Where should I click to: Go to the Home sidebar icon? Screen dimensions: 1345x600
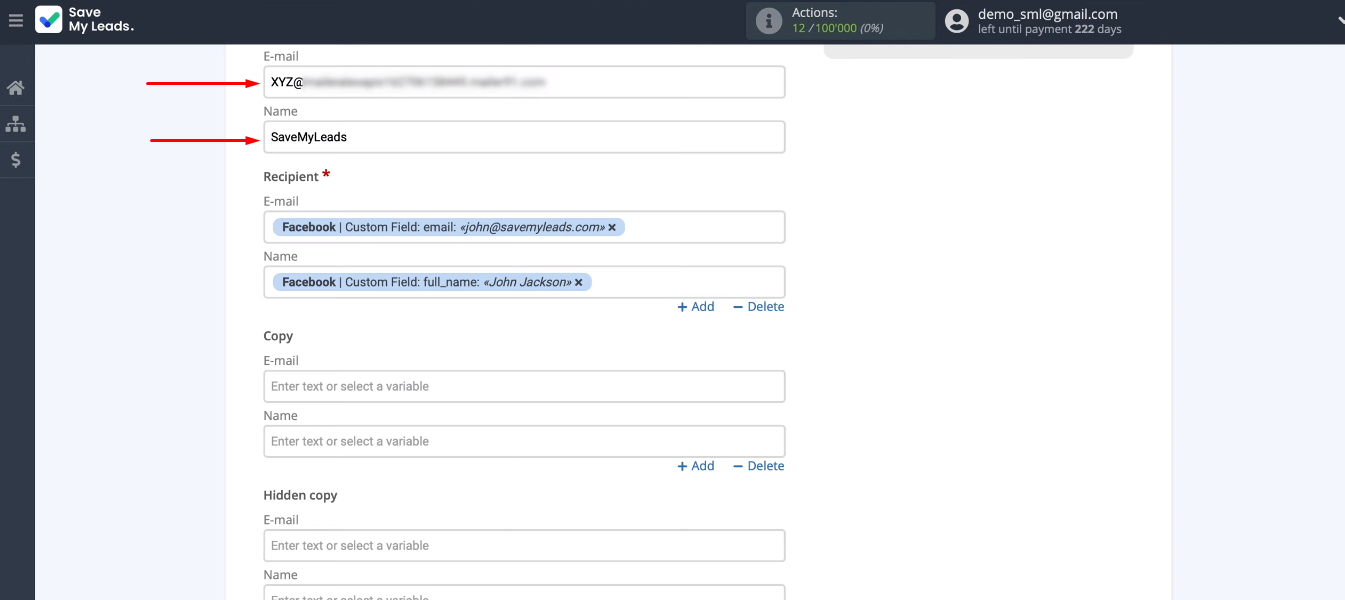(15, 88)
